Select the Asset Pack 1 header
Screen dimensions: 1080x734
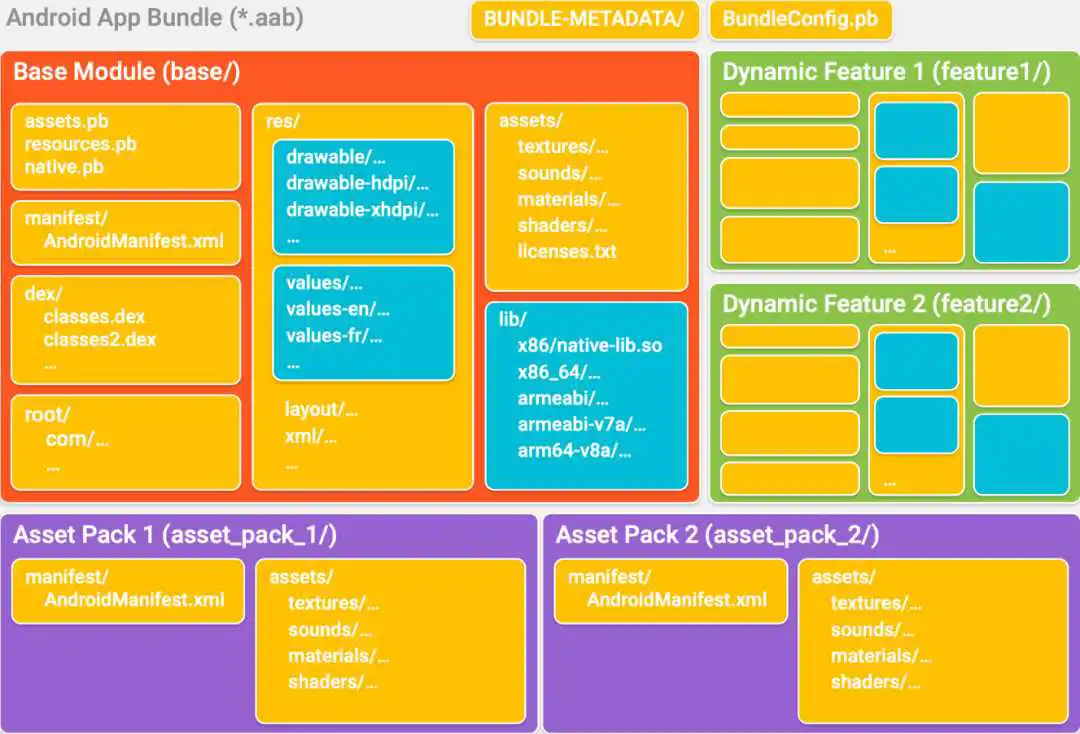coord(175,535)
